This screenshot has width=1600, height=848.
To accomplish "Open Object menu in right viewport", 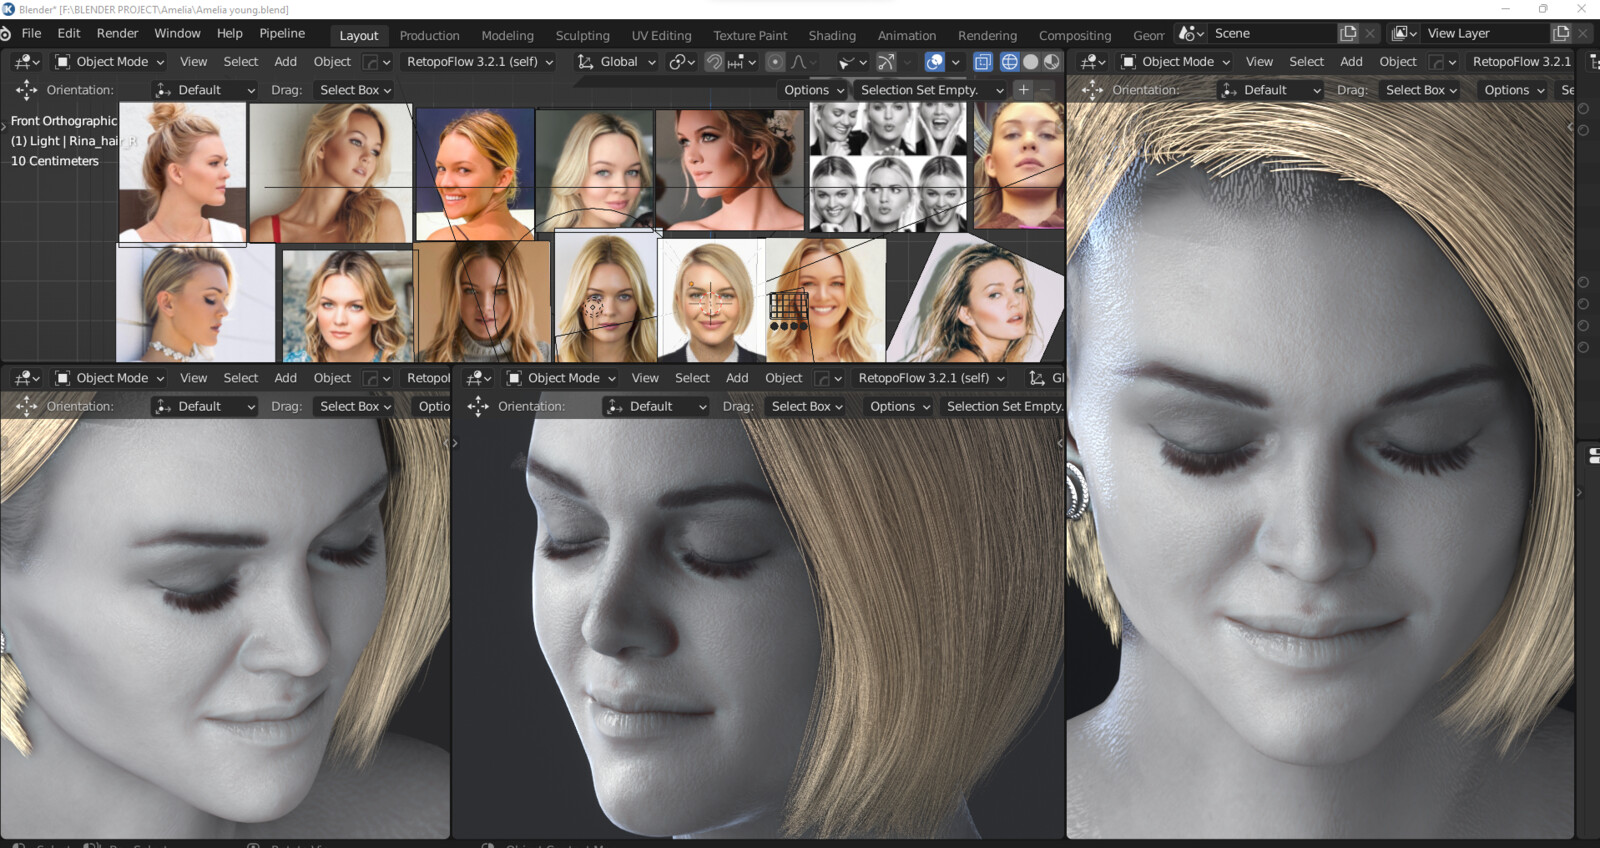I will (x=1397, y=61).
